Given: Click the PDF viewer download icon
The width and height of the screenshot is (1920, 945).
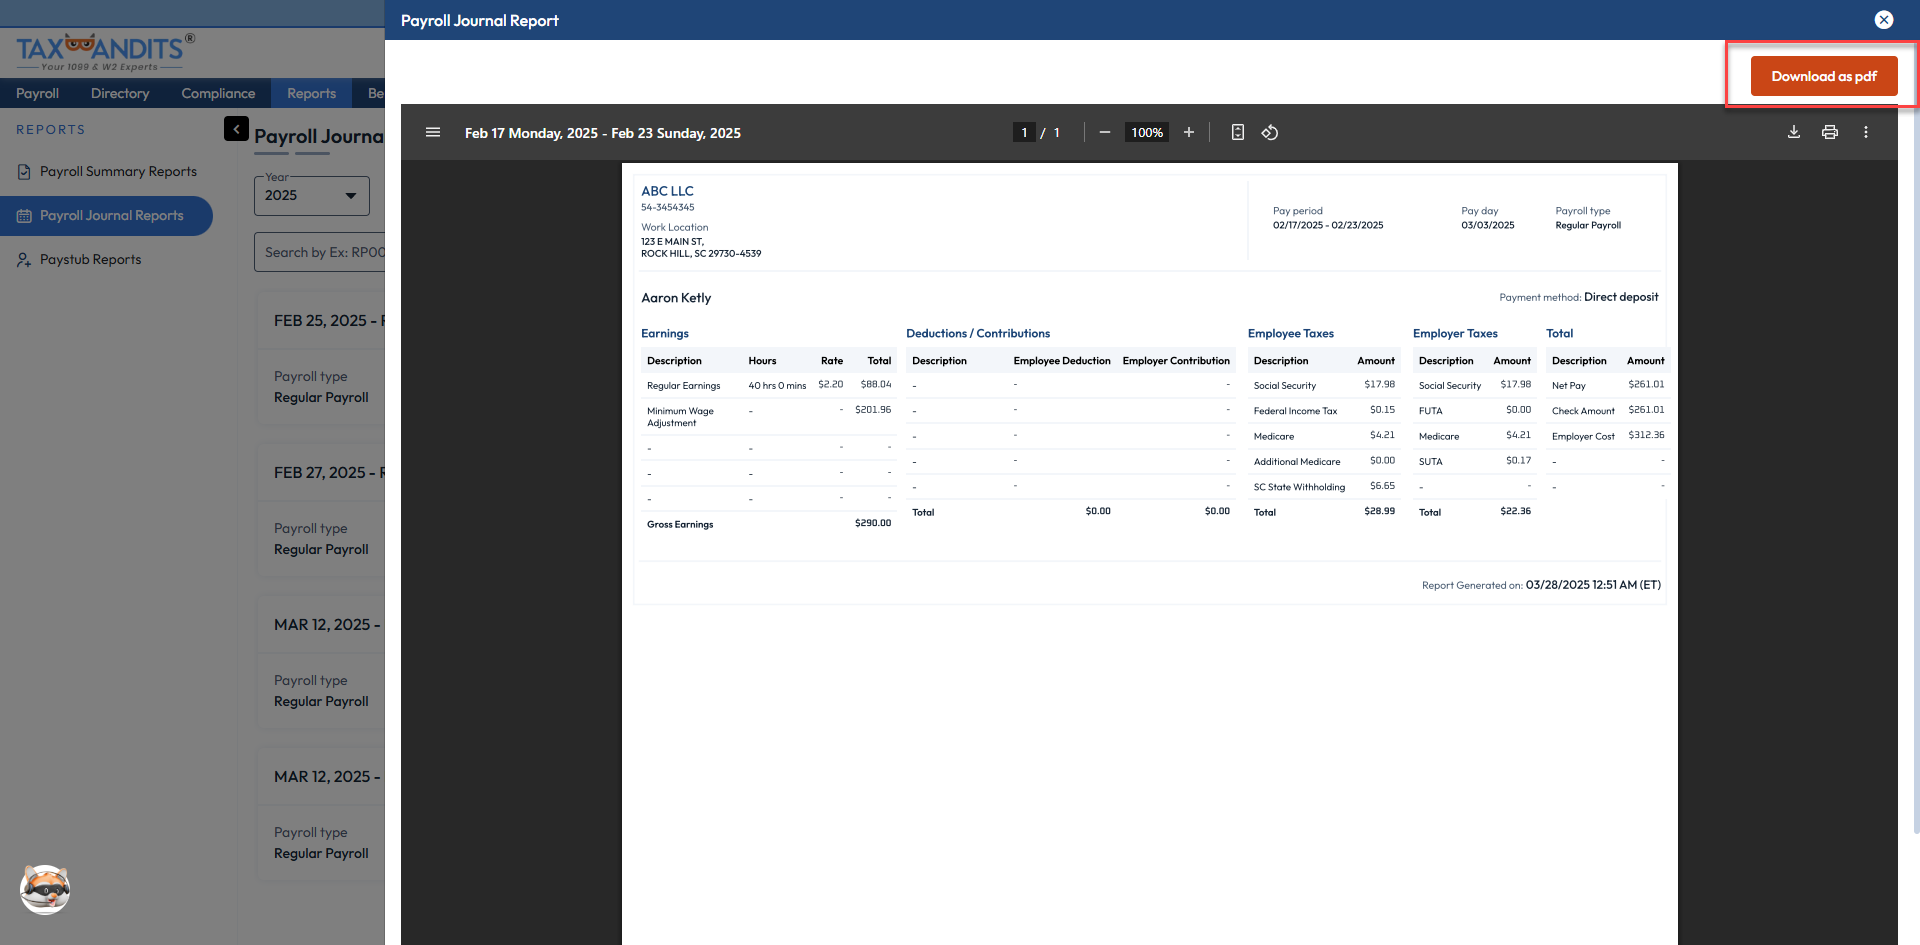Looking at the screenshot, I should (x=1794, y=132).
